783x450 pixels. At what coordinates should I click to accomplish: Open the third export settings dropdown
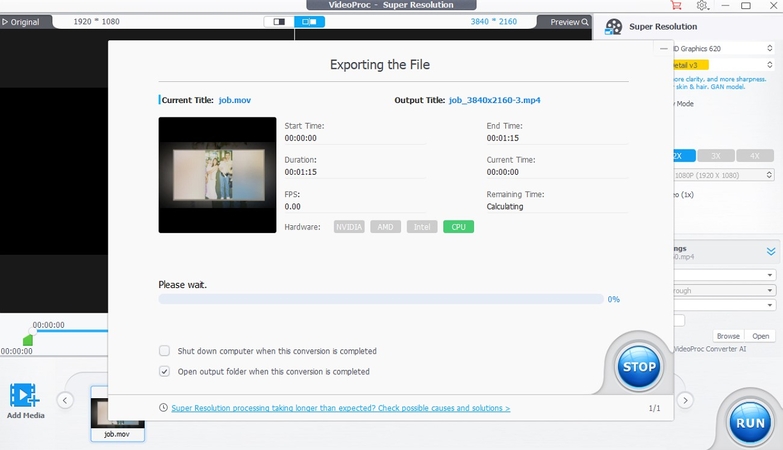724,305
